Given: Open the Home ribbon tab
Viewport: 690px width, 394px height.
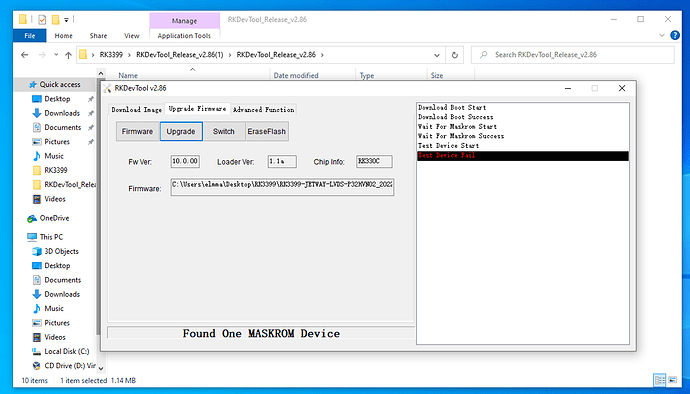Looking at the screenshot, I should tap(63, 36).
